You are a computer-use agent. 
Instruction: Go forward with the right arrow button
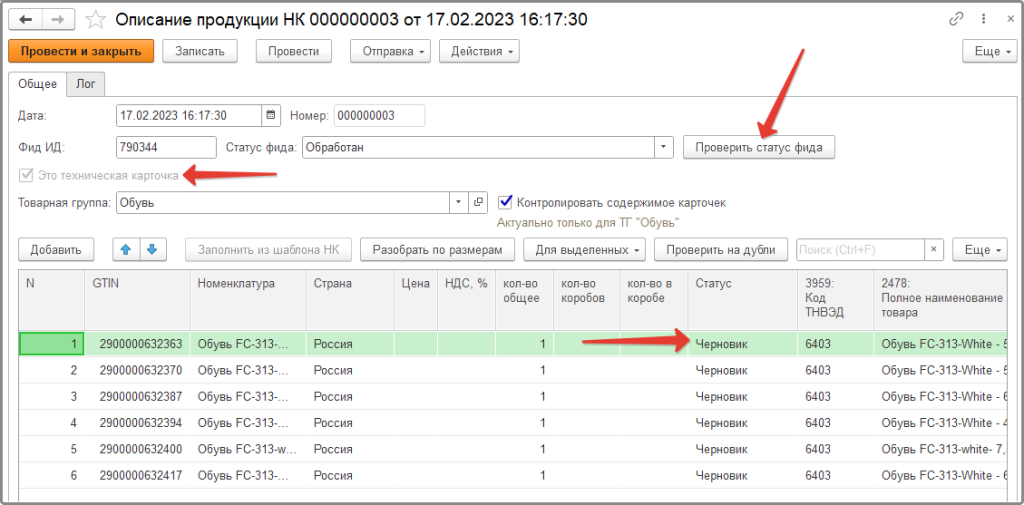[x=58, y=20]
